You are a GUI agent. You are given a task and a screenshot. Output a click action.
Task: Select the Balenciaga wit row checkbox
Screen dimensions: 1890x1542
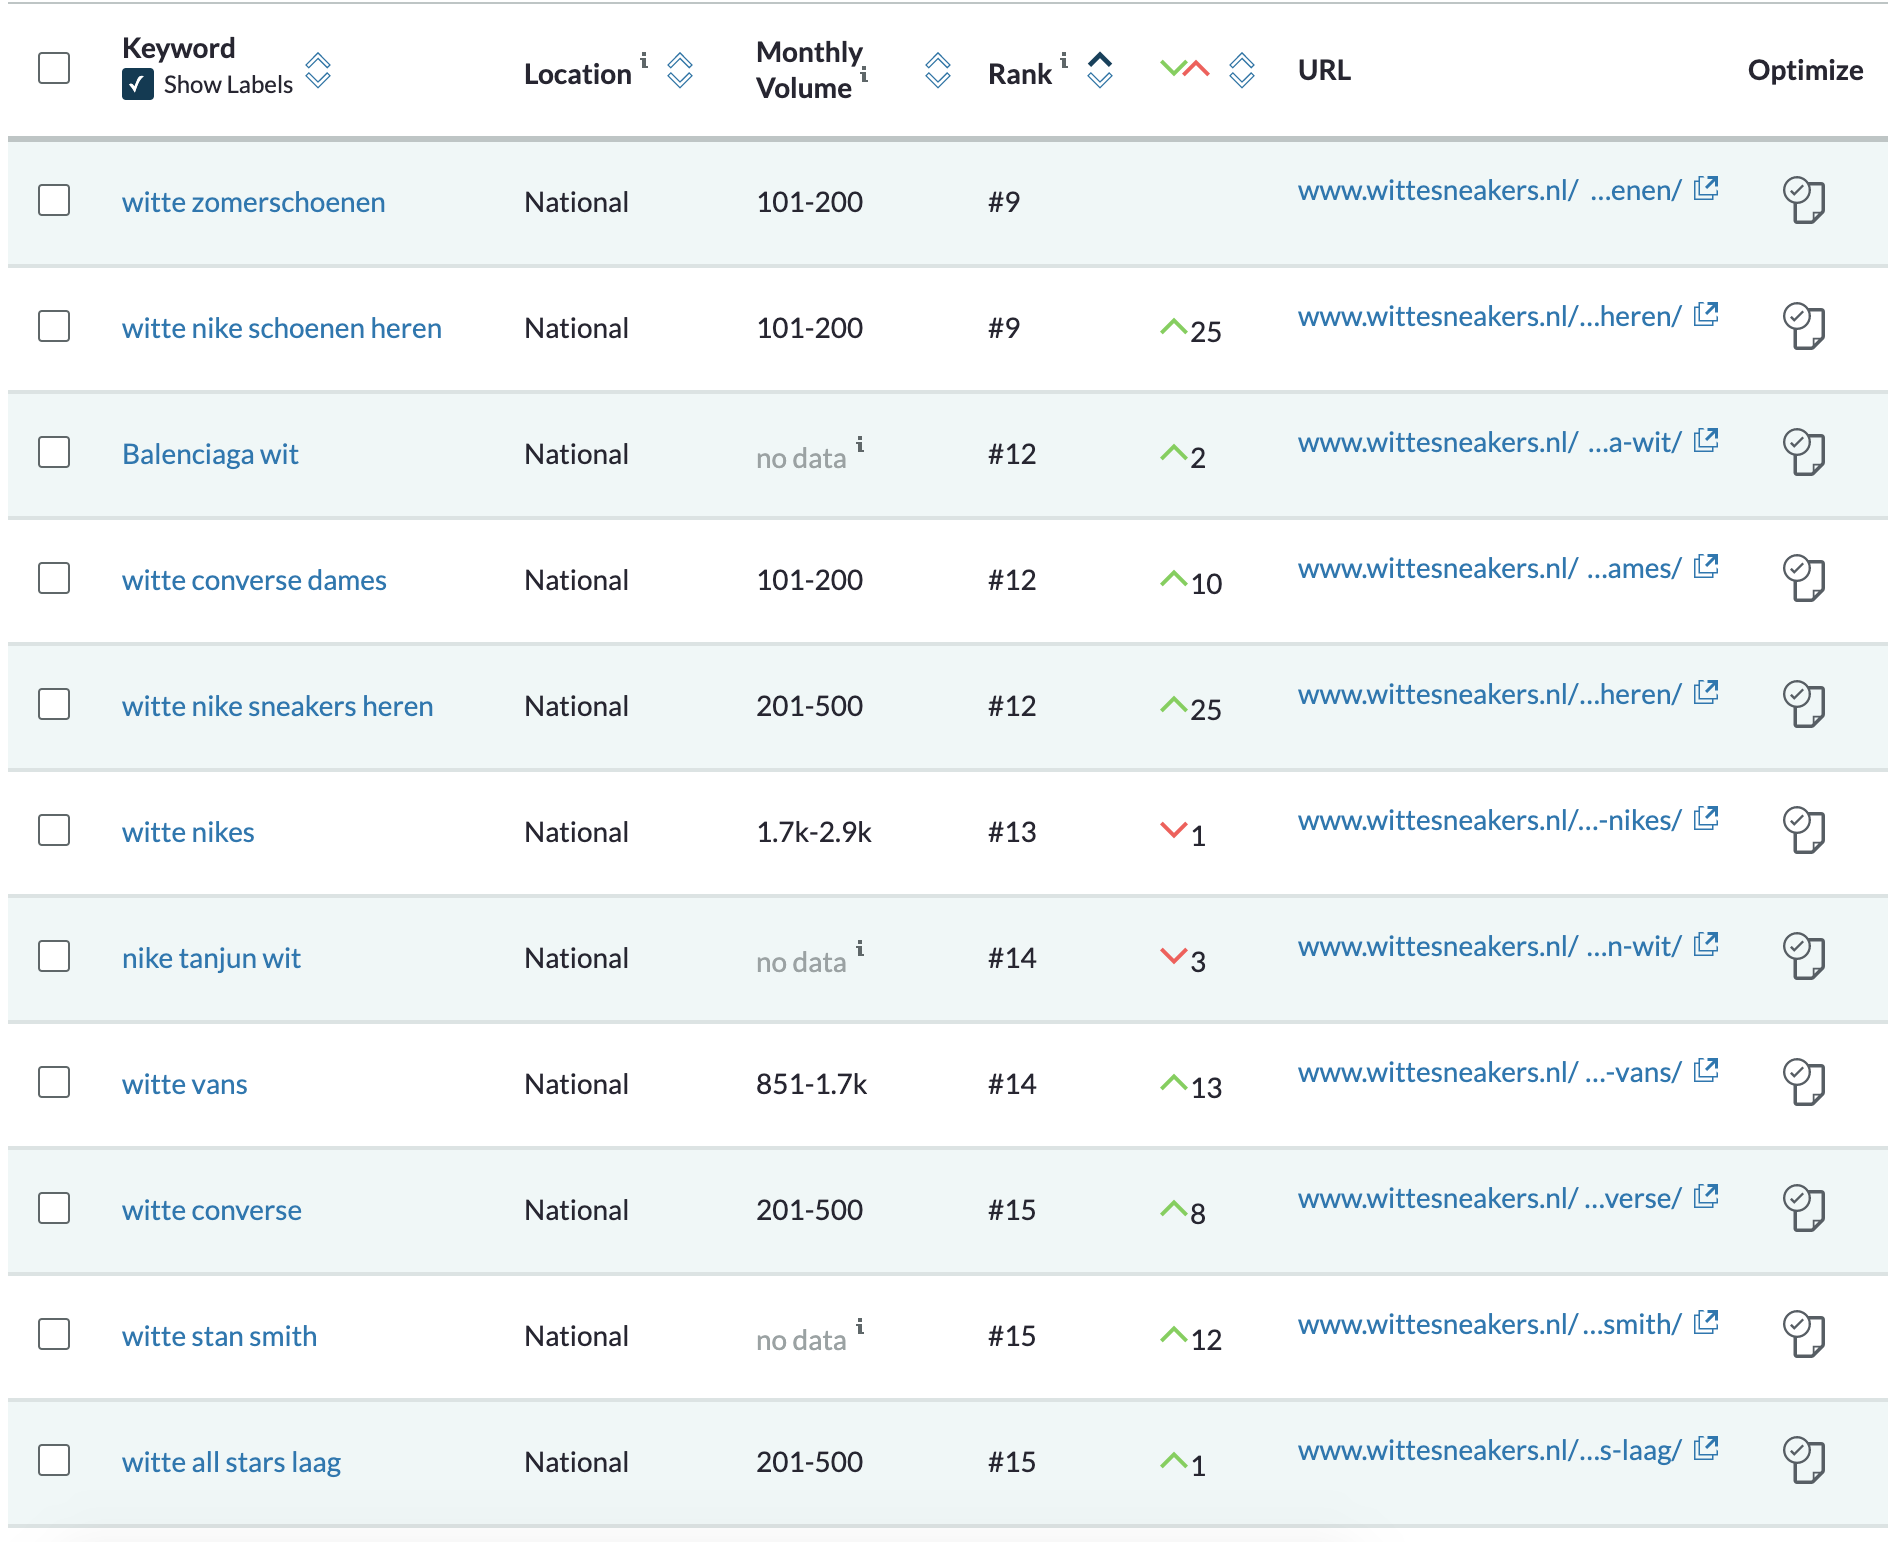click(54, 452)
